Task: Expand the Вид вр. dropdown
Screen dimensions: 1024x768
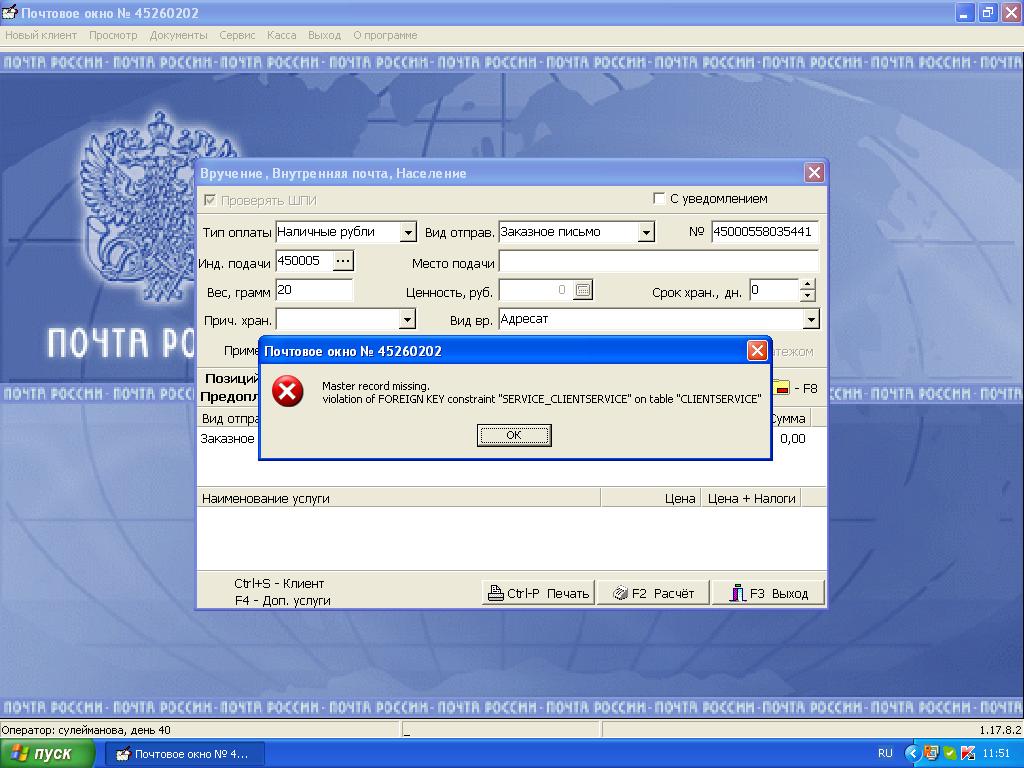Action: click(x=810, y=319)
